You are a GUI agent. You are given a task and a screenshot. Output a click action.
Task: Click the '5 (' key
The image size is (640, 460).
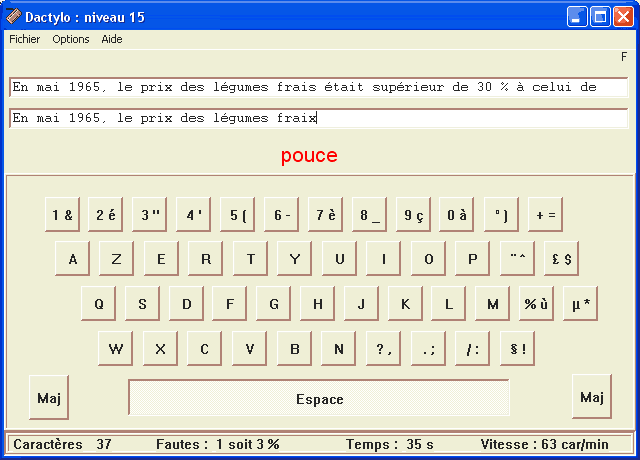point(238,215)
